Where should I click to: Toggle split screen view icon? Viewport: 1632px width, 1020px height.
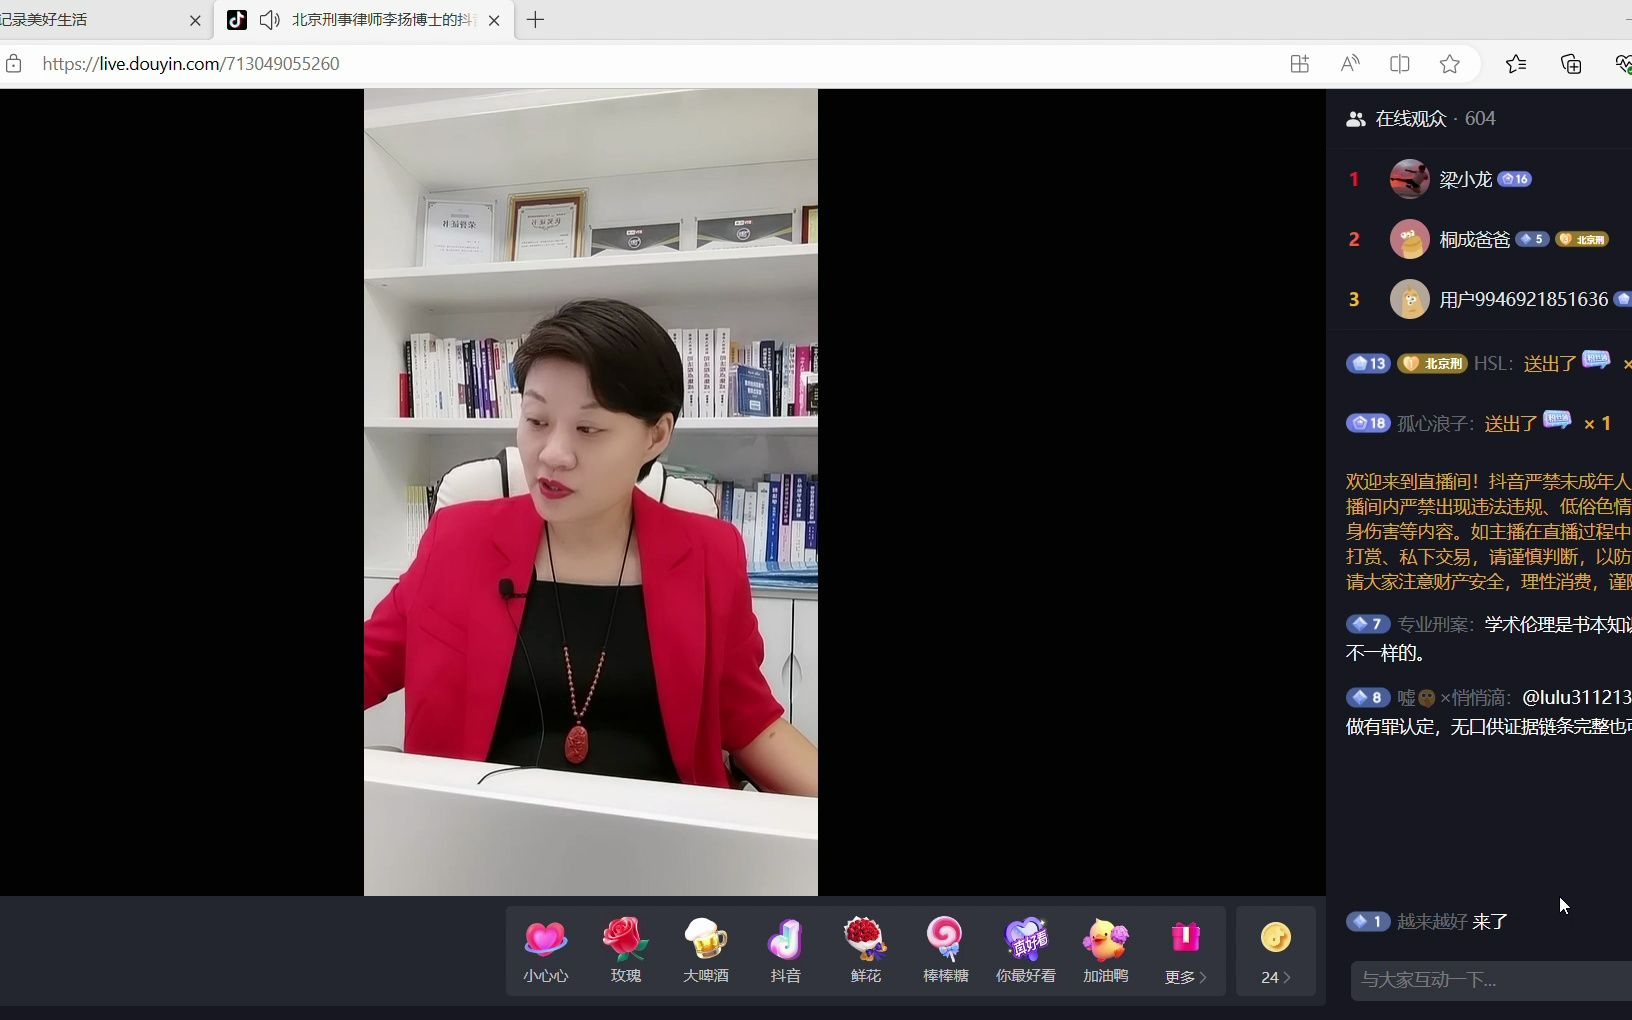[x=1400, y=64]
